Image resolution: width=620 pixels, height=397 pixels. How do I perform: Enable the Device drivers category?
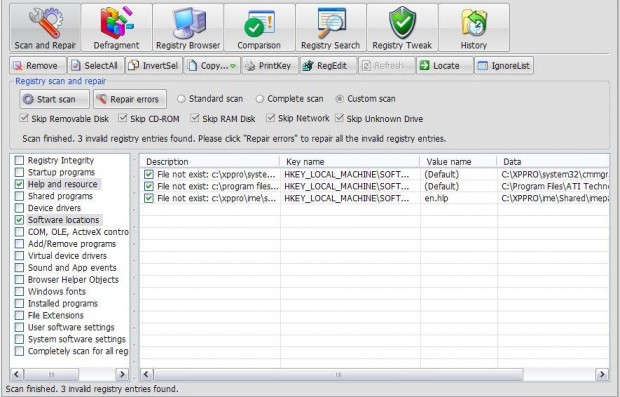(19, 208)
